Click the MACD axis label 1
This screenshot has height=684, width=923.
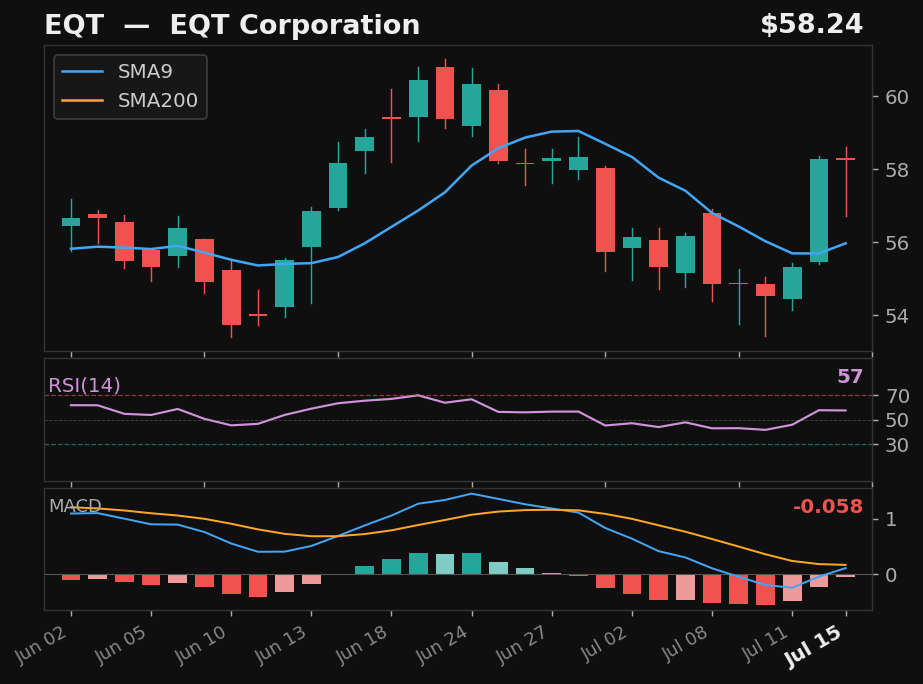[891, 519]
